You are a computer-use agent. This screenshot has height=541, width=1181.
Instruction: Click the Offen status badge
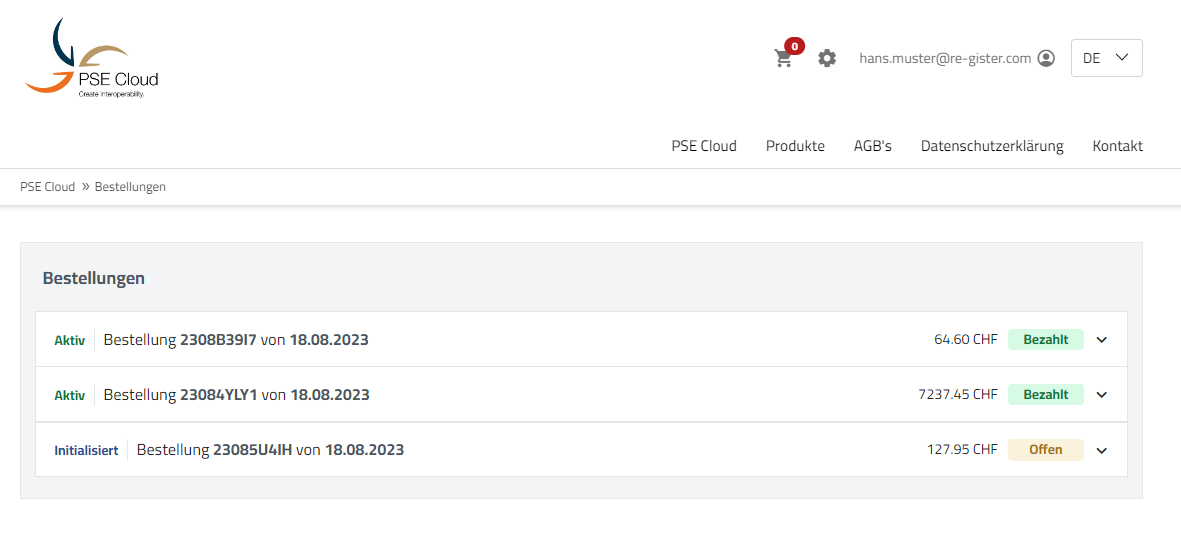(1045, 450)
